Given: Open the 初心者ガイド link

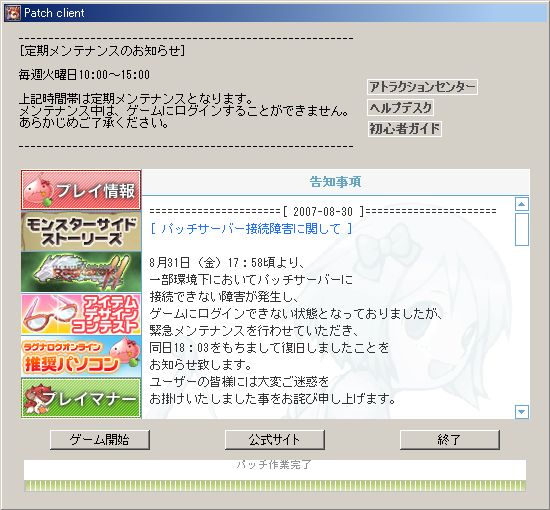Looking at the screenshot, I should (404, 129).
